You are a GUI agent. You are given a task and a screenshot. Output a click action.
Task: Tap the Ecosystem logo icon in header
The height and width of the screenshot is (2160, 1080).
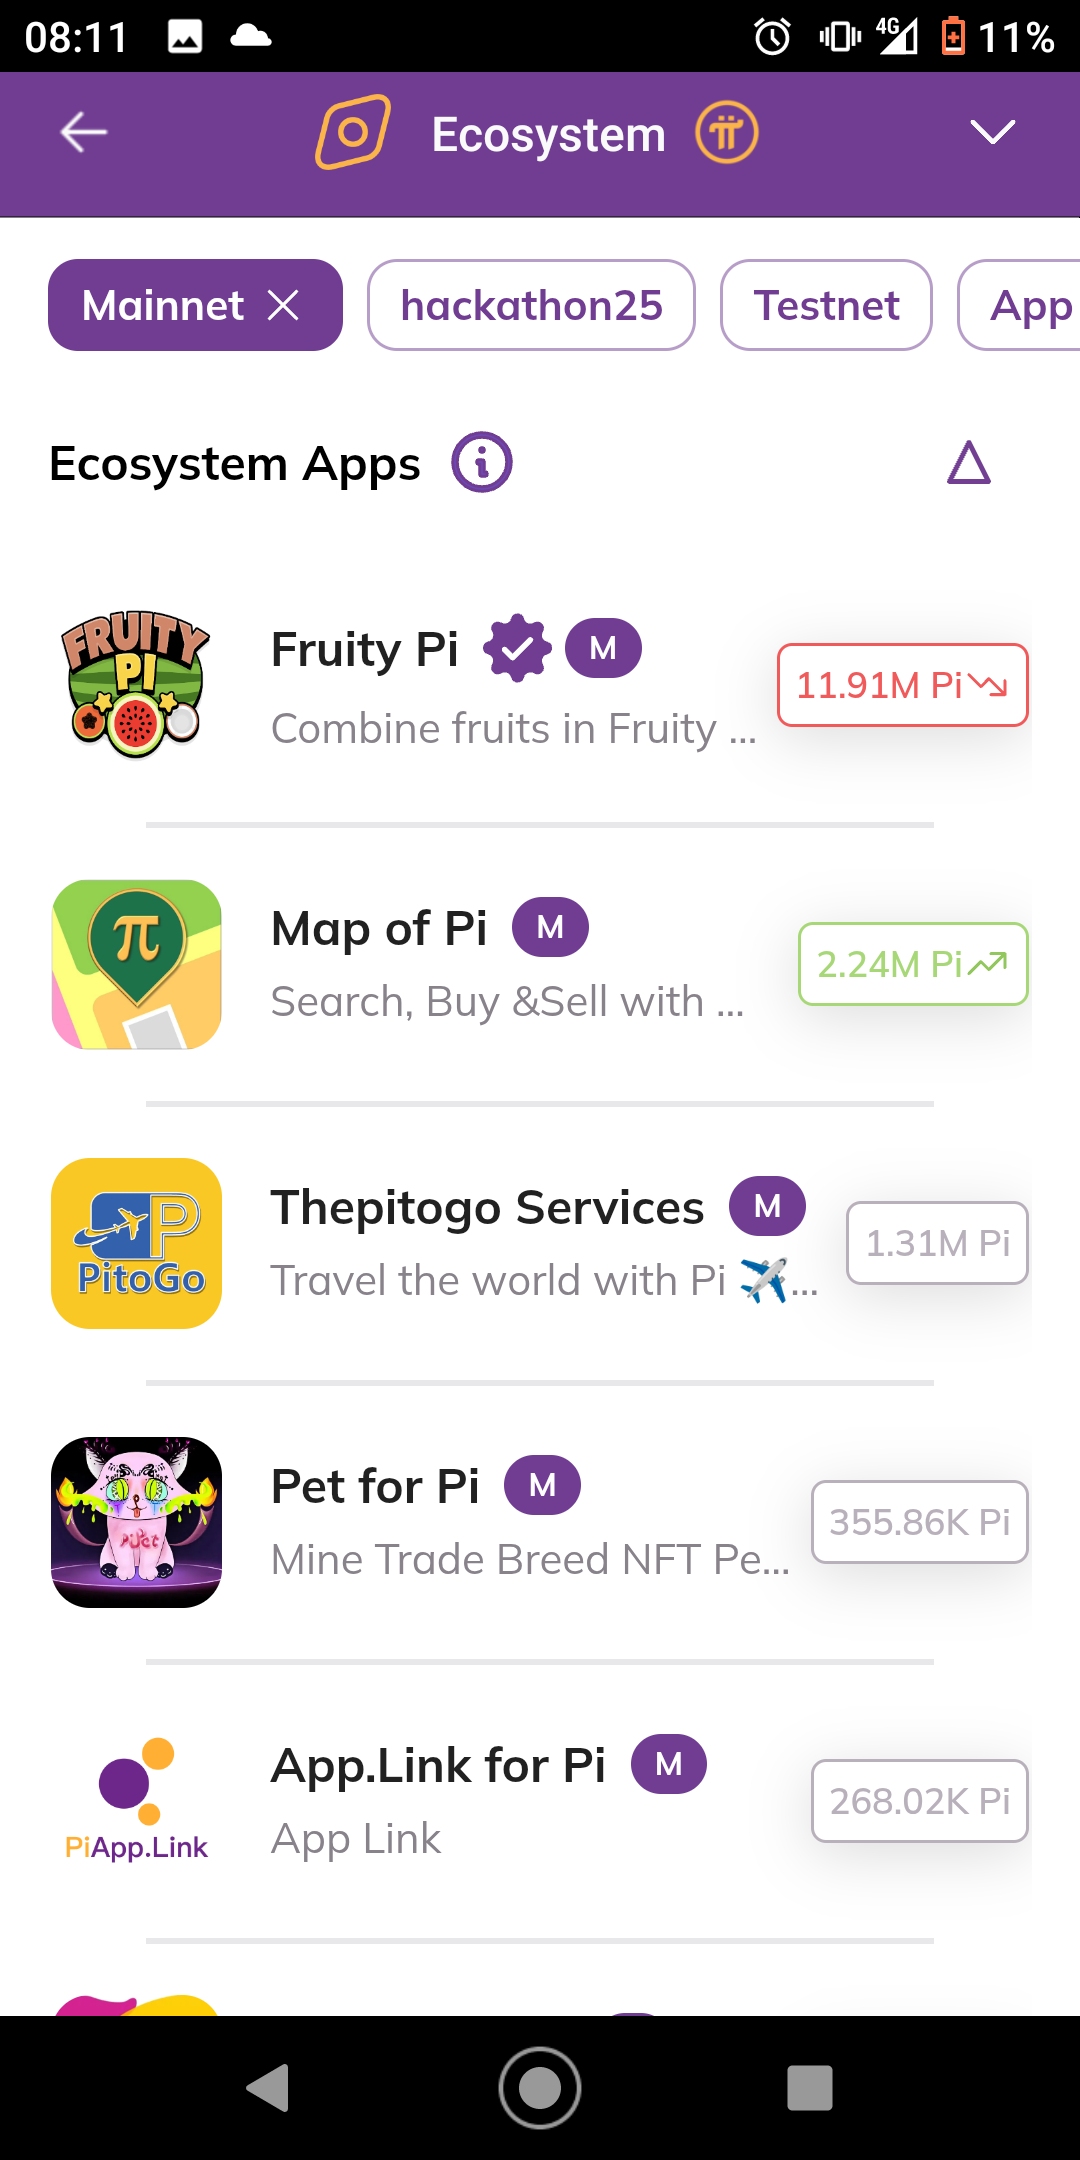click(x=352, y=132)
